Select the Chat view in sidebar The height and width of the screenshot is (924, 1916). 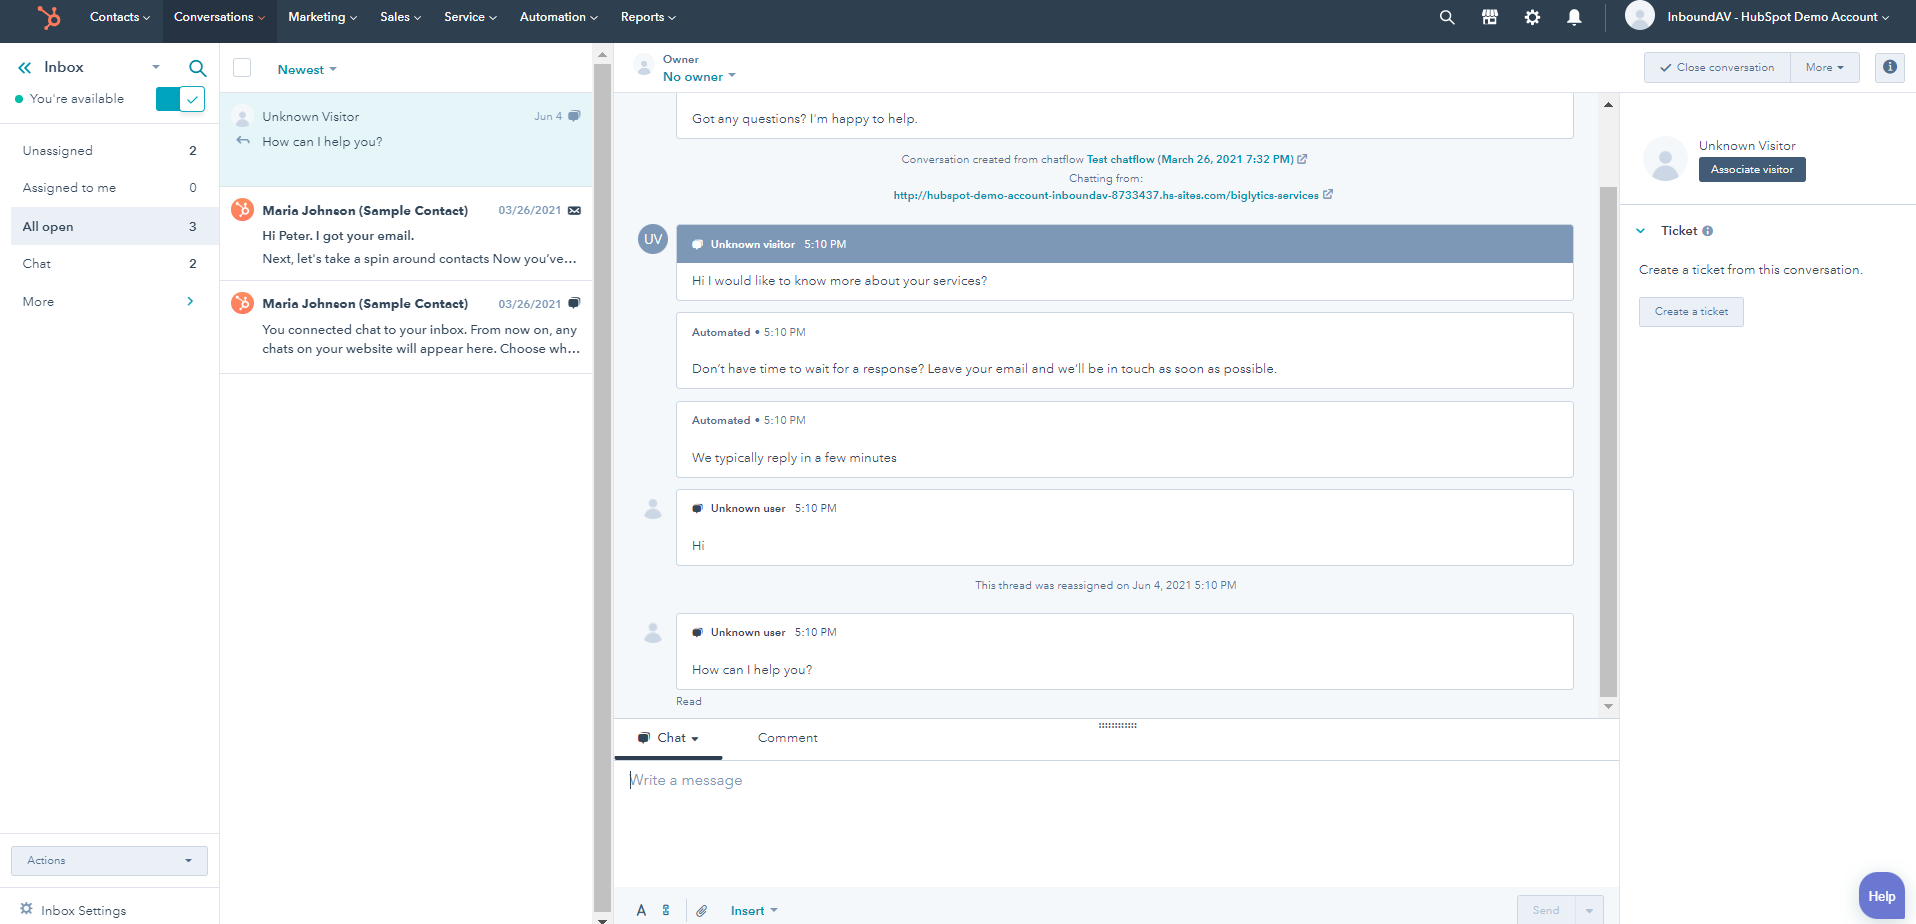click(x=109, y=264)
